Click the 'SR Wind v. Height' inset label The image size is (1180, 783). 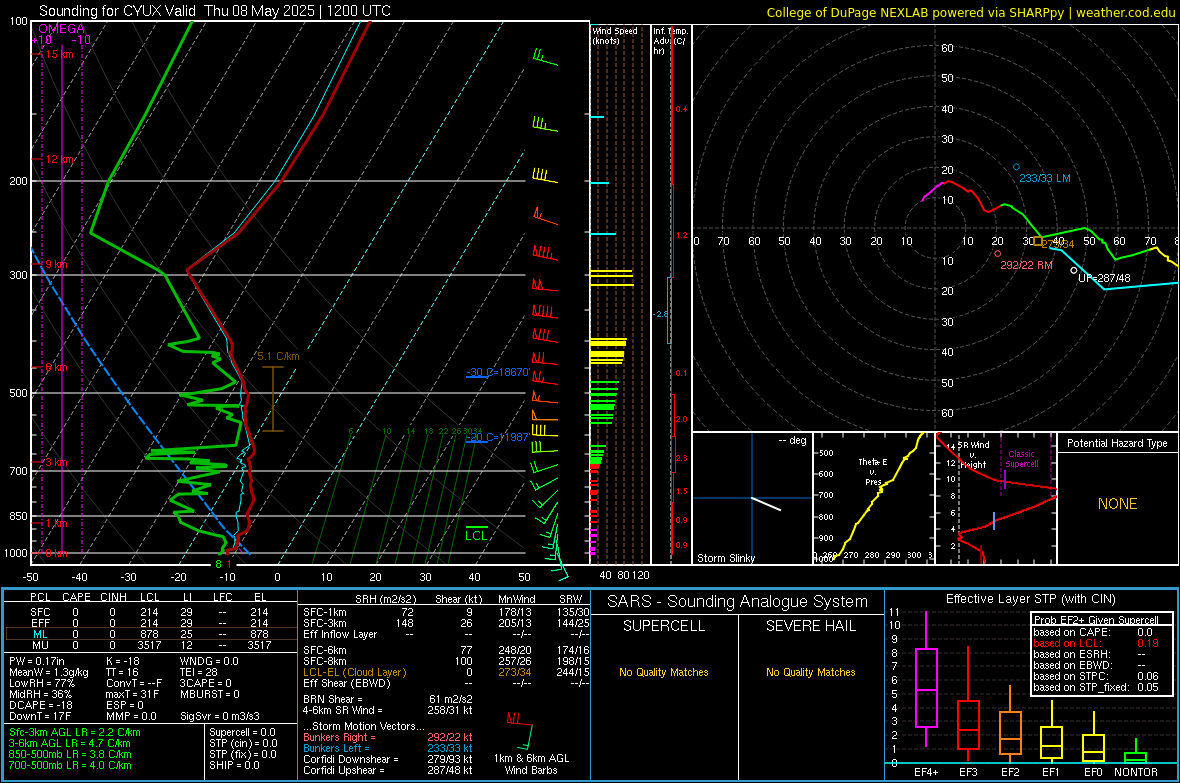pos(974,455)
